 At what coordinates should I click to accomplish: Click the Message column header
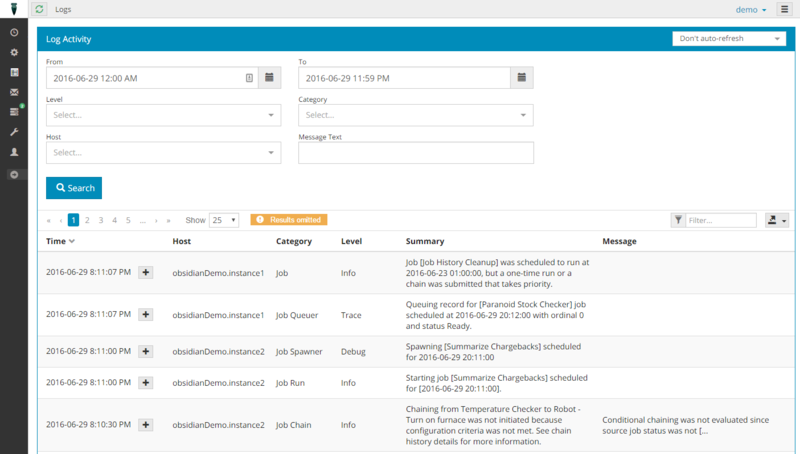[x=619, y=241]
